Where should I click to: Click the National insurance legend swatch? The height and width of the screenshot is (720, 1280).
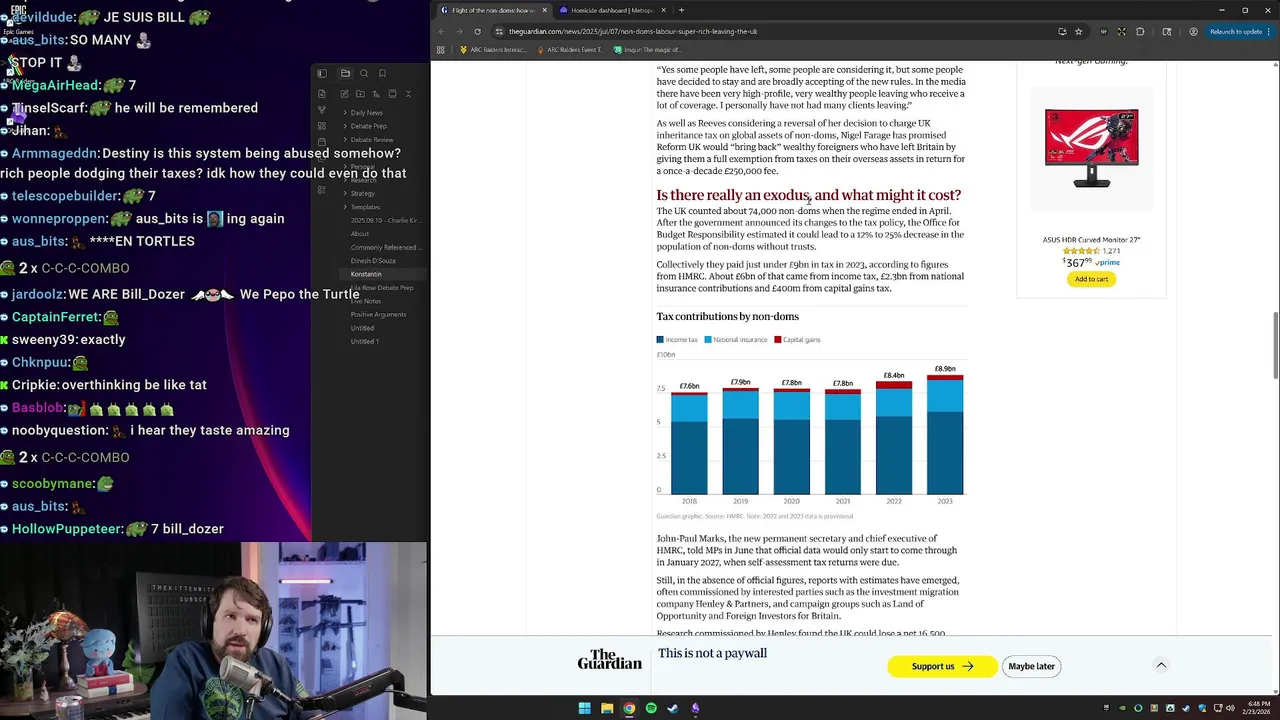[709, 340]
